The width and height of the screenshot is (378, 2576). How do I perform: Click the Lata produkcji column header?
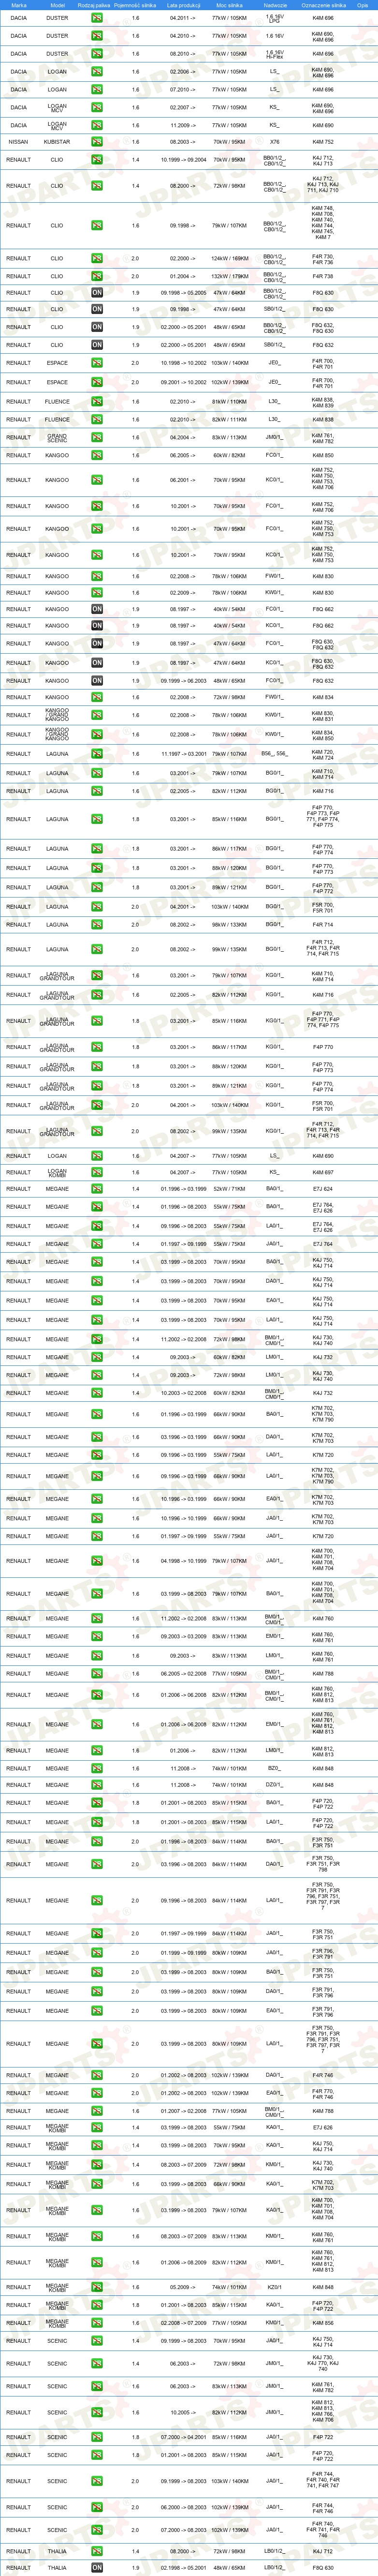click(x=183, y=5)
